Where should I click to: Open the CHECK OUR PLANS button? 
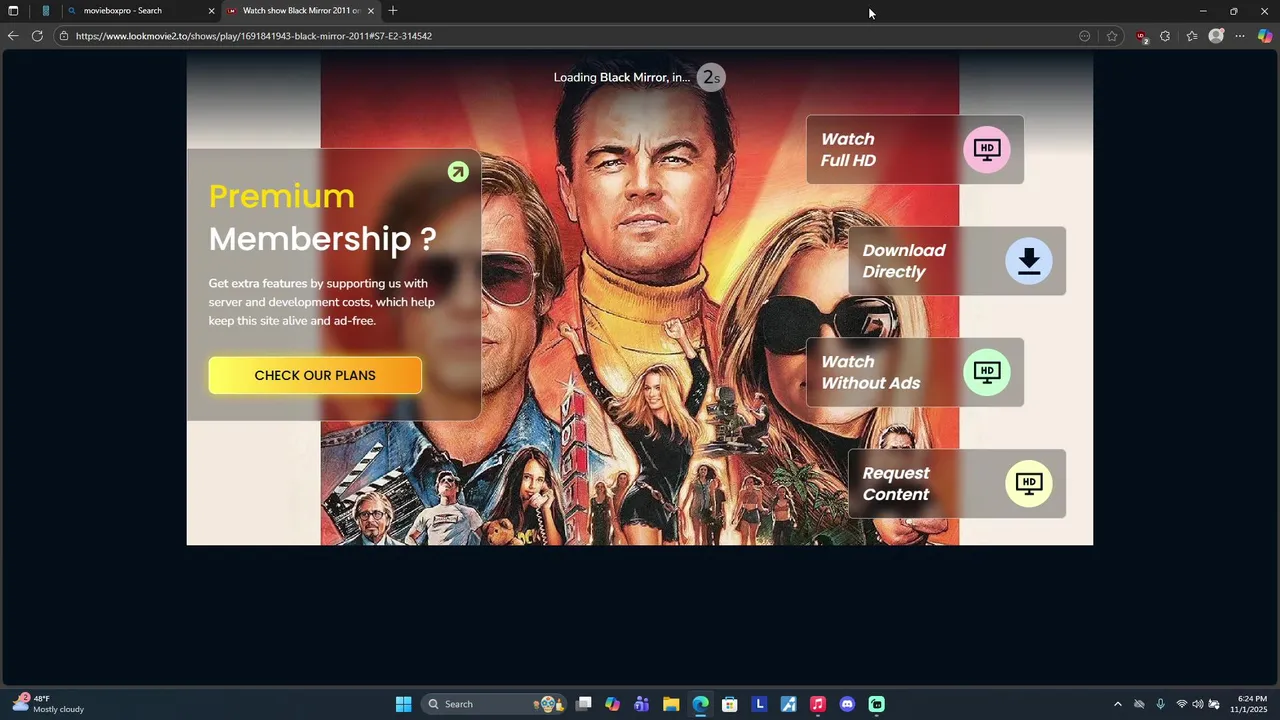click(315, 375)
